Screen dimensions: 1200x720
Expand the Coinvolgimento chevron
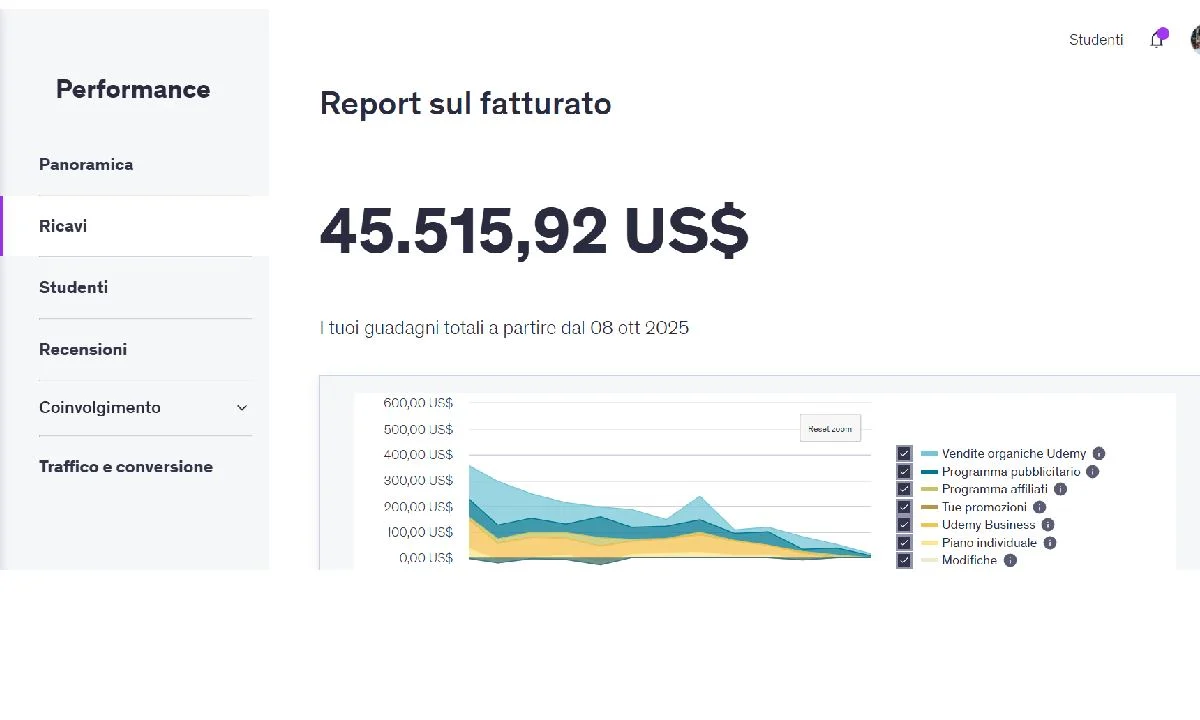(241, 408)
